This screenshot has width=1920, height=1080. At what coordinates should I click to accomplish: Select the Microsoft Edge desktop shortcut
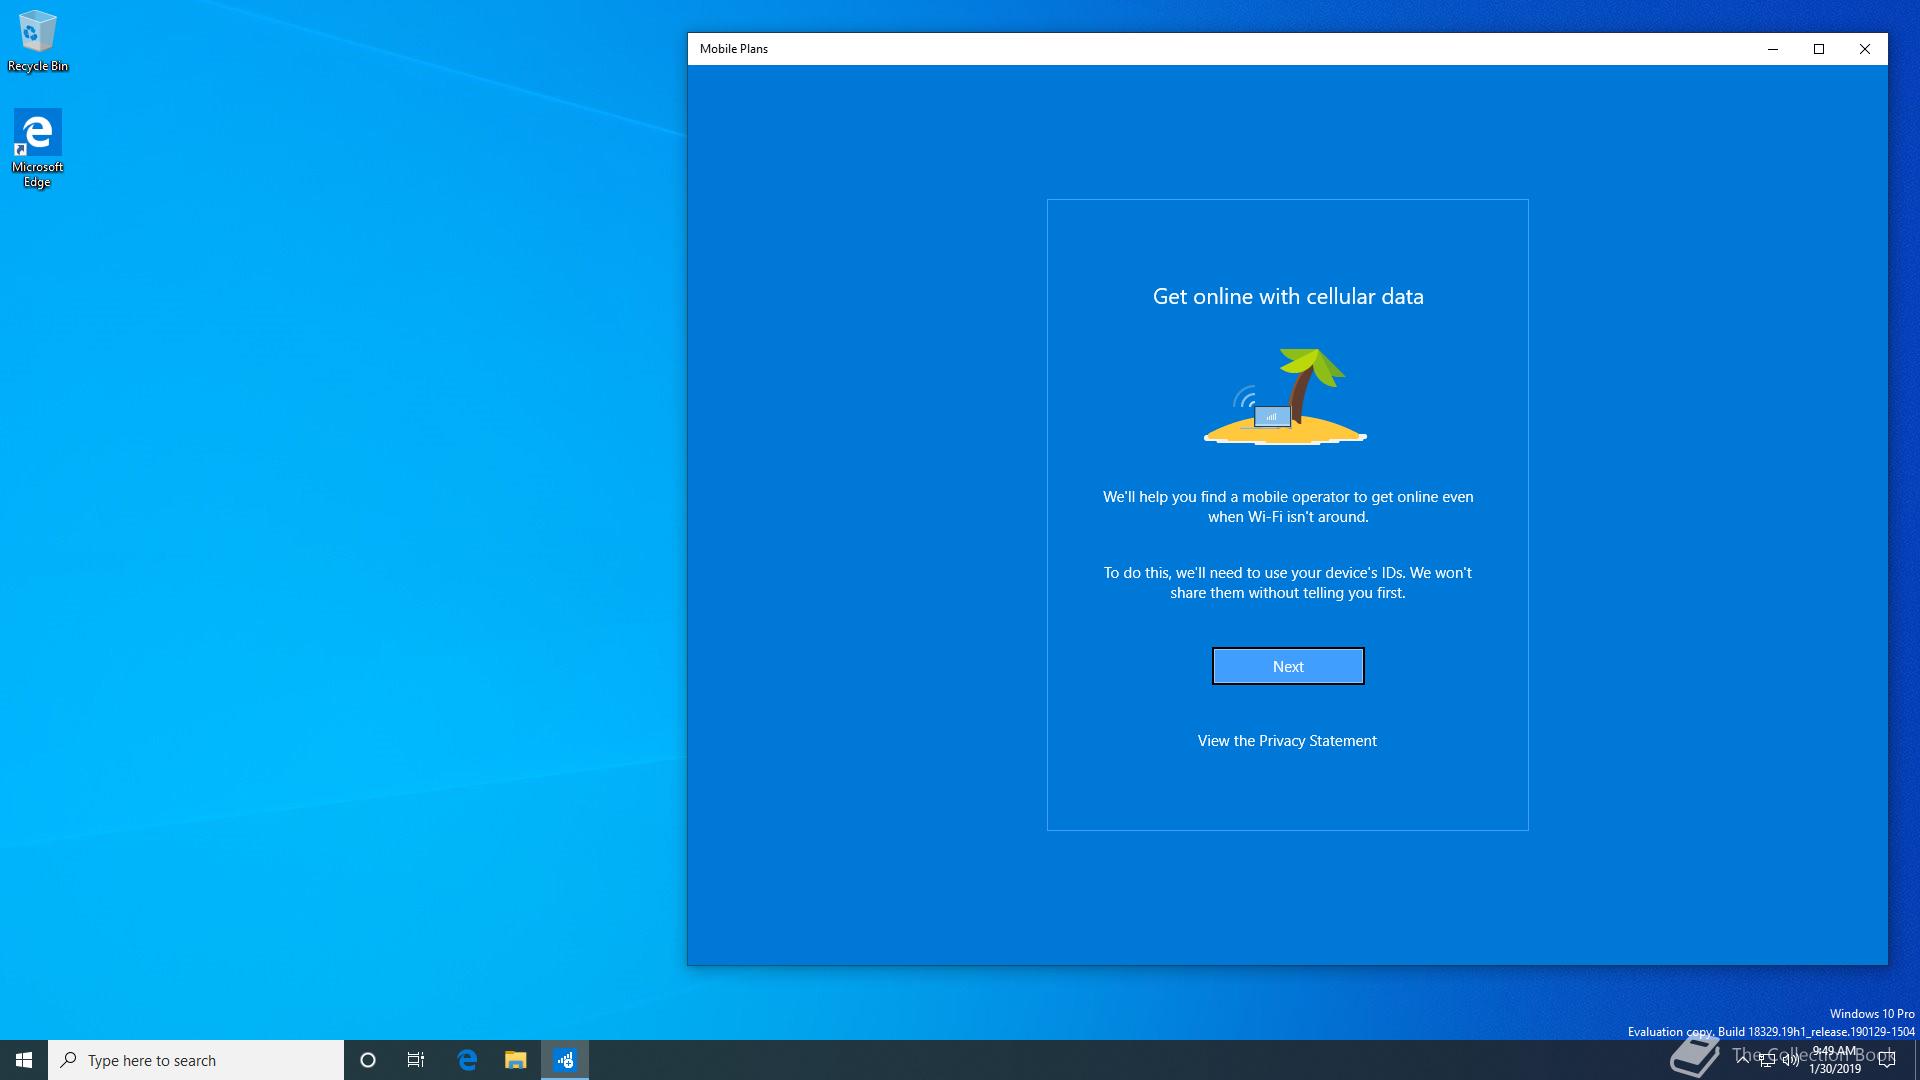[x=38, y=149]
